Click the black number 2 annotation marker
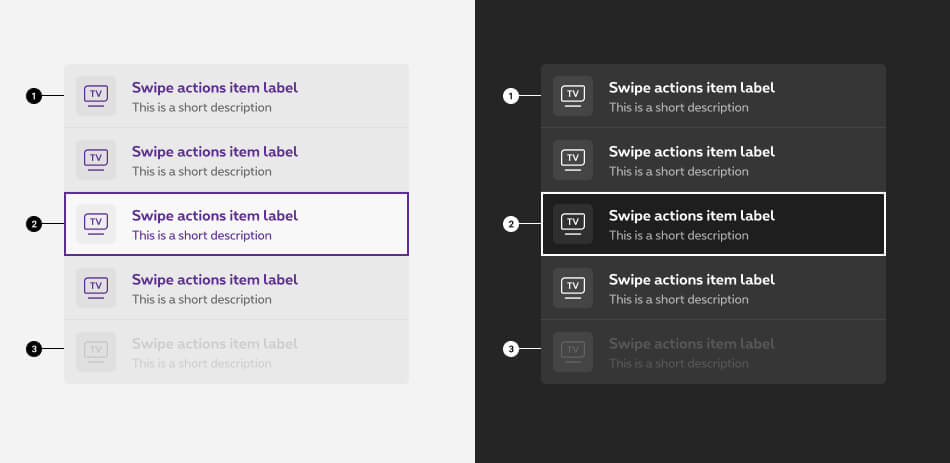The height and width of the screenshot is (463, 950). coord(34,224)
